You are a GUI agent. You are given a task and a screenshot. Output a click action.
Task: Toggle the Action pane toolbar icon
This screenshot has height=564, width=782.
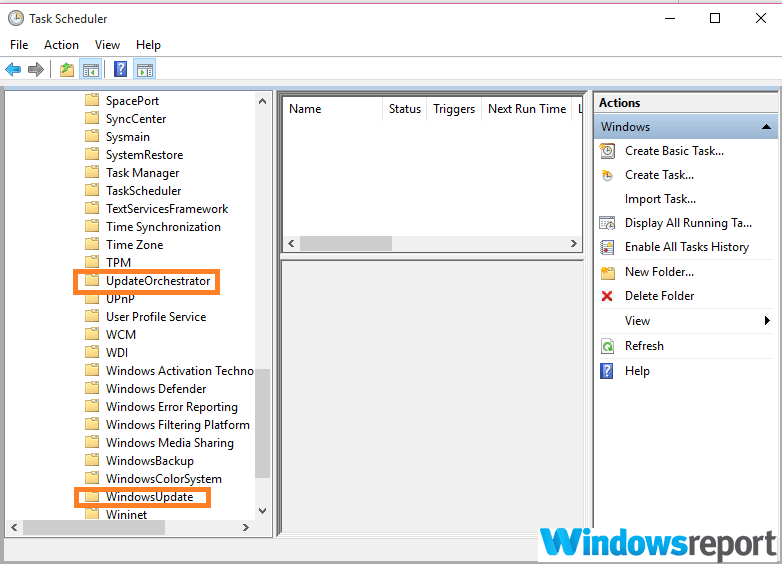145,69
